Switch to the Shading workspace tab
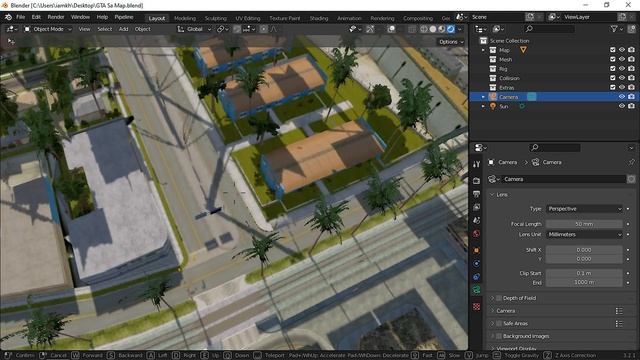 pyautogui.click(x=319, y=18)
